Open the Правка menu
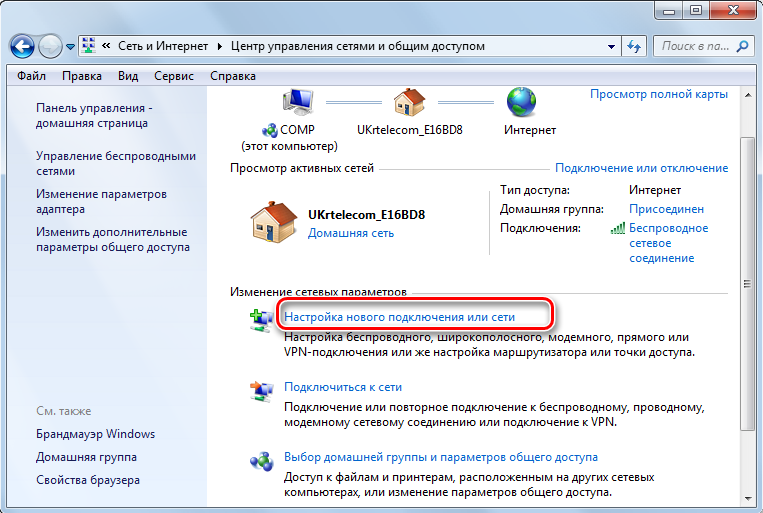The image size is (763, 513). 82,76
